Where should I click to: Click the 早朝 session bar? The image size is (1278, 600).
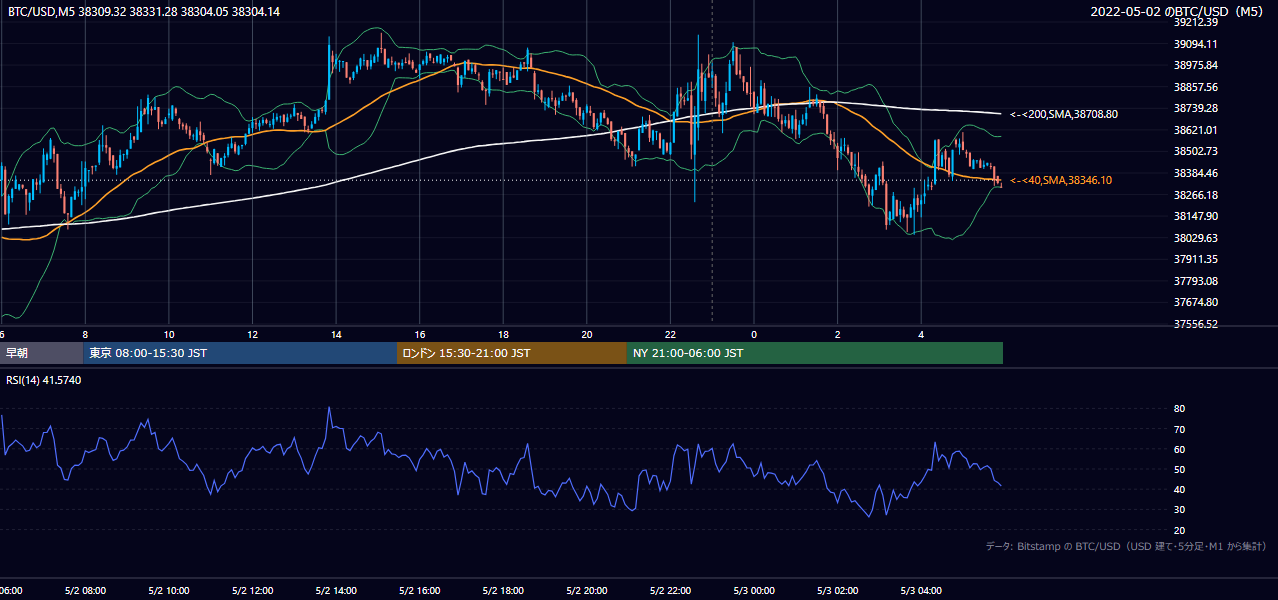click(41, 353)
